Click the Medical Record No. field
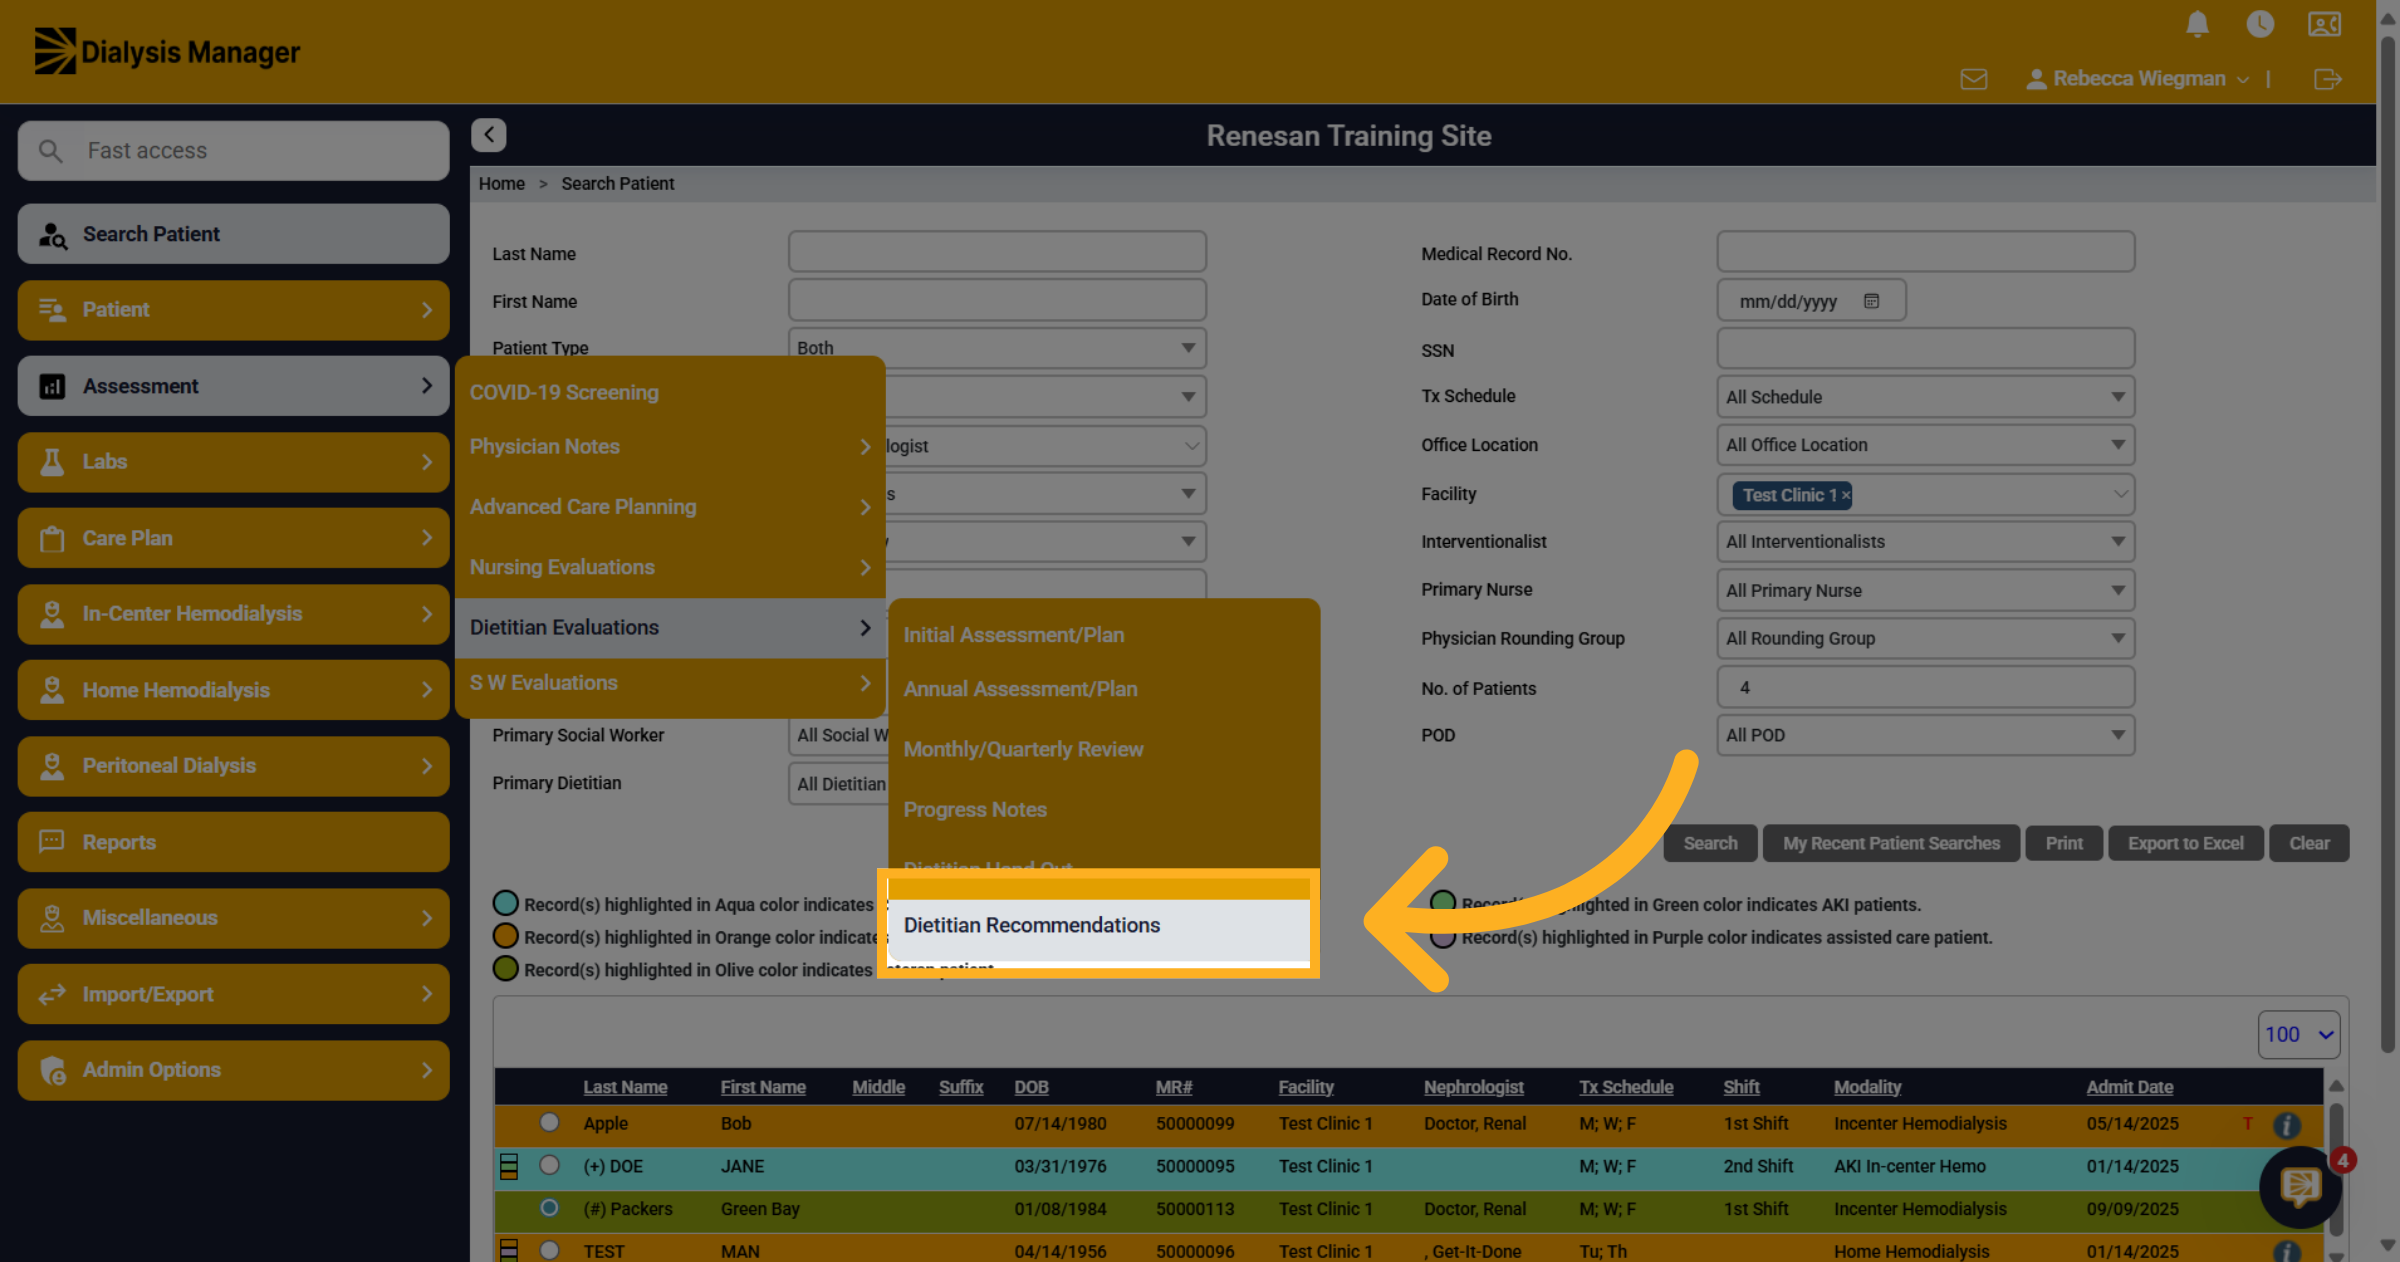This screenshot has width=2400, height=1262. [1925, 252]
